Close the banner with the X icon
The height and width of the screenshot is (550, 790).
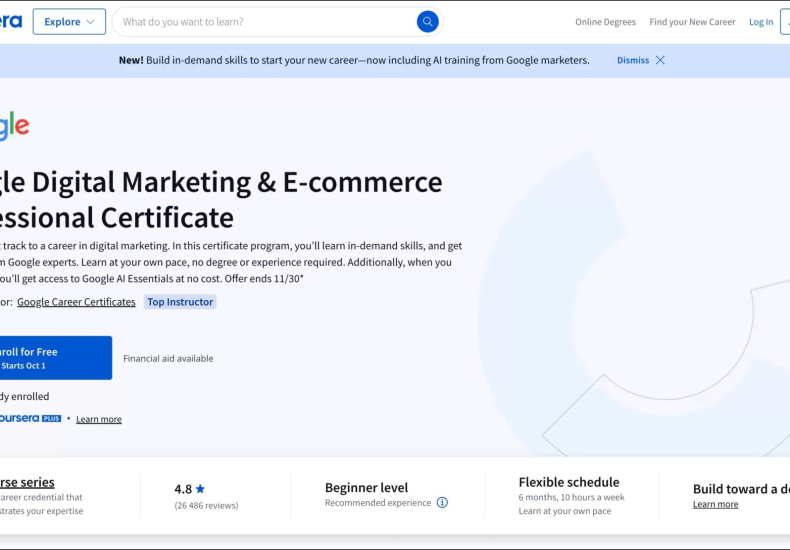660,60
